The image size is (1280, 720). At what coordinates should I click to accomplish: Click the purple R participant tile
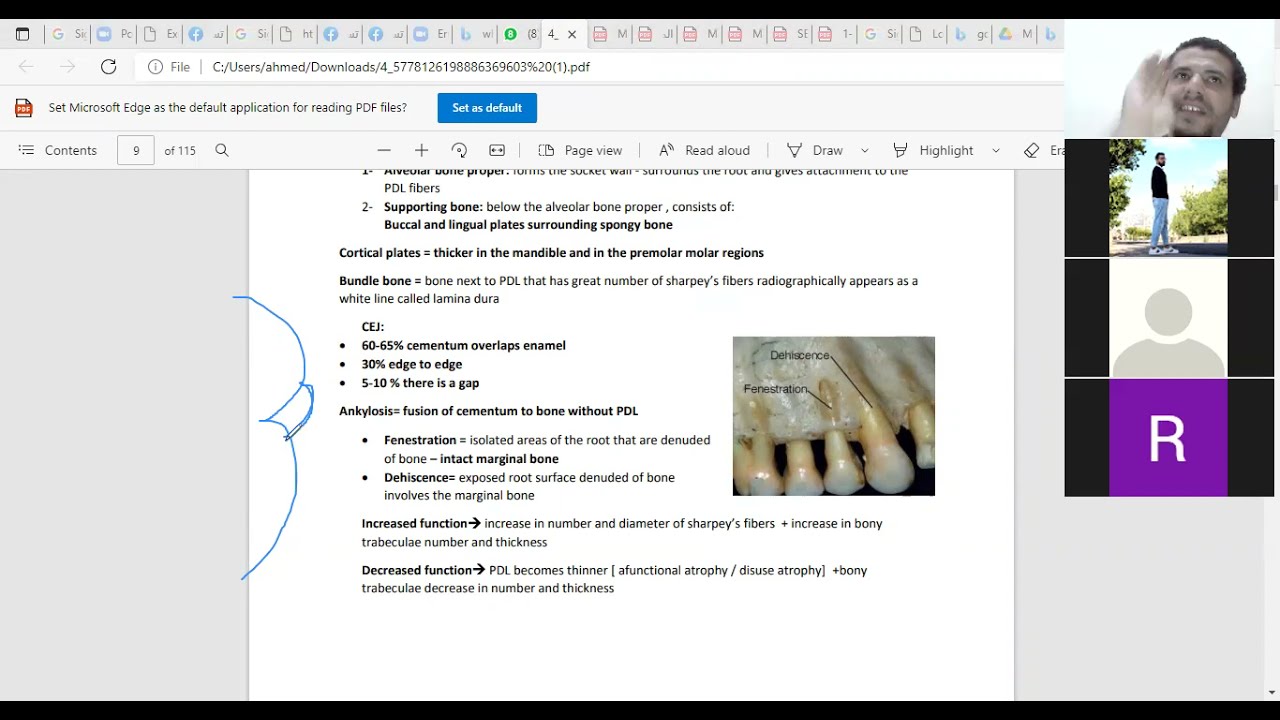pyautogui.click(x=1168, y=438)
